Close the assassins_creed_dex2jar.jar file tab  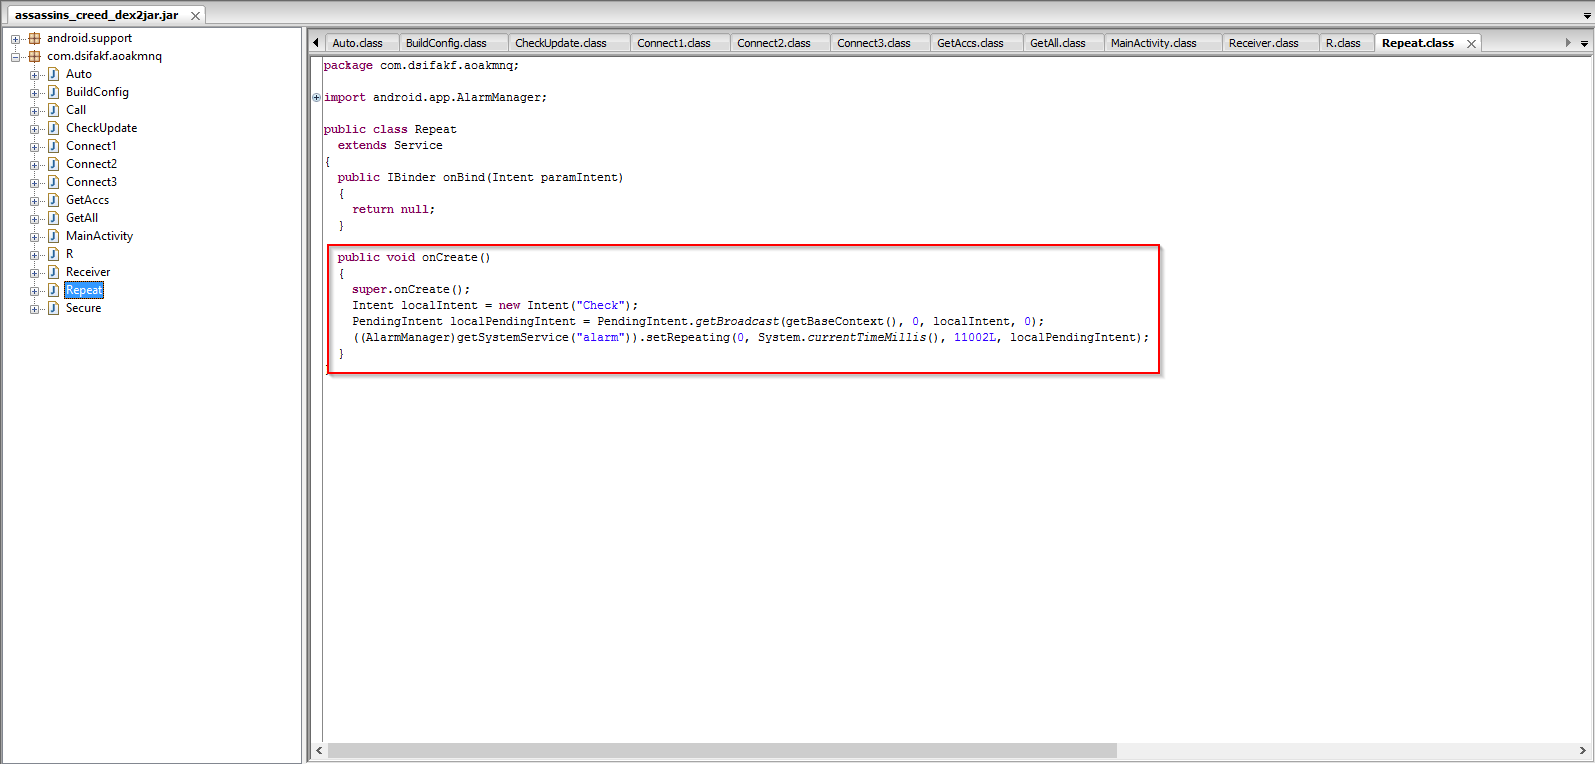click(x=195, y=16)
